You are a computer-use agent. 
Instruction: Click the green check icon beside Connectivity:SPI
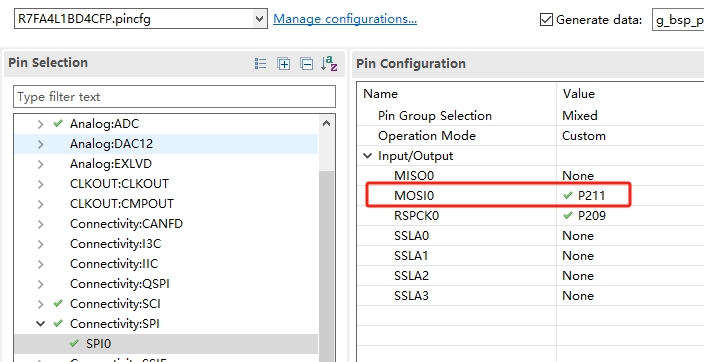[57, 323]
